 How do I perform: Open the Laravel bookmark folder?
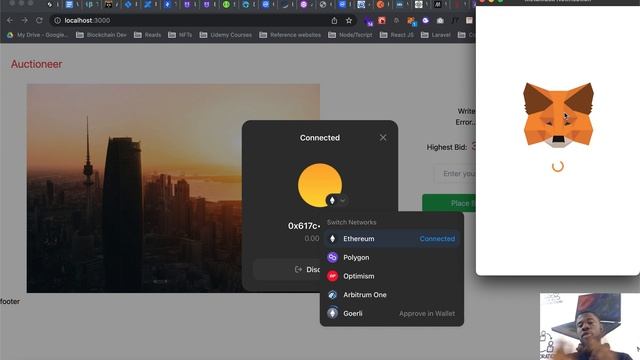[x=436, y=35]
